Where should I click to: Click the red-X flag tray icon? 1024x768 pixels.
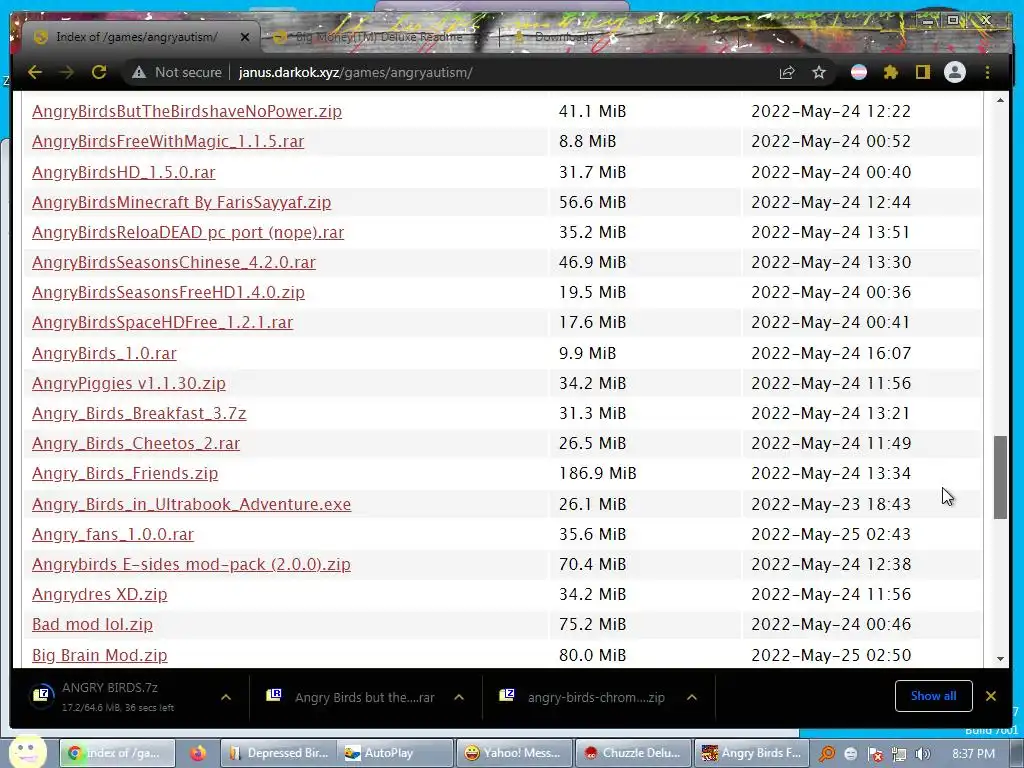pos(875,754)
